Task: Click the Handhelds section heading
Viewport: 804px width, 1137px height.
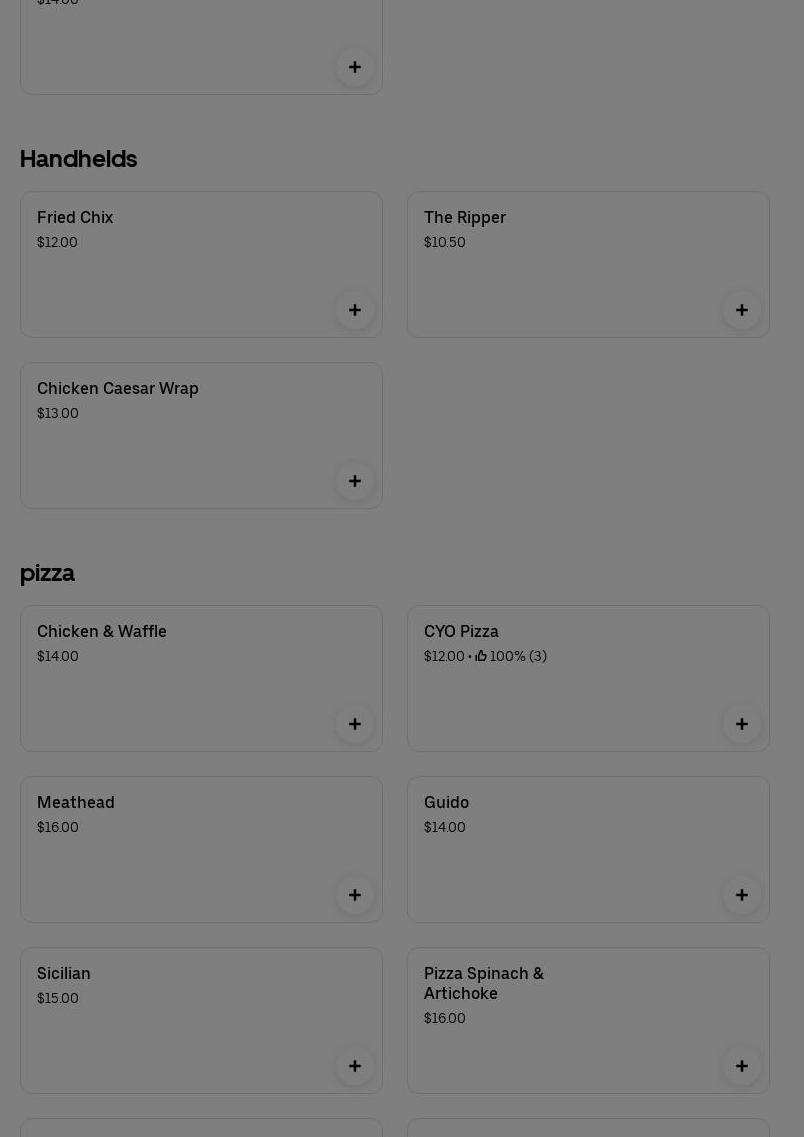Action: coord(78,159)
